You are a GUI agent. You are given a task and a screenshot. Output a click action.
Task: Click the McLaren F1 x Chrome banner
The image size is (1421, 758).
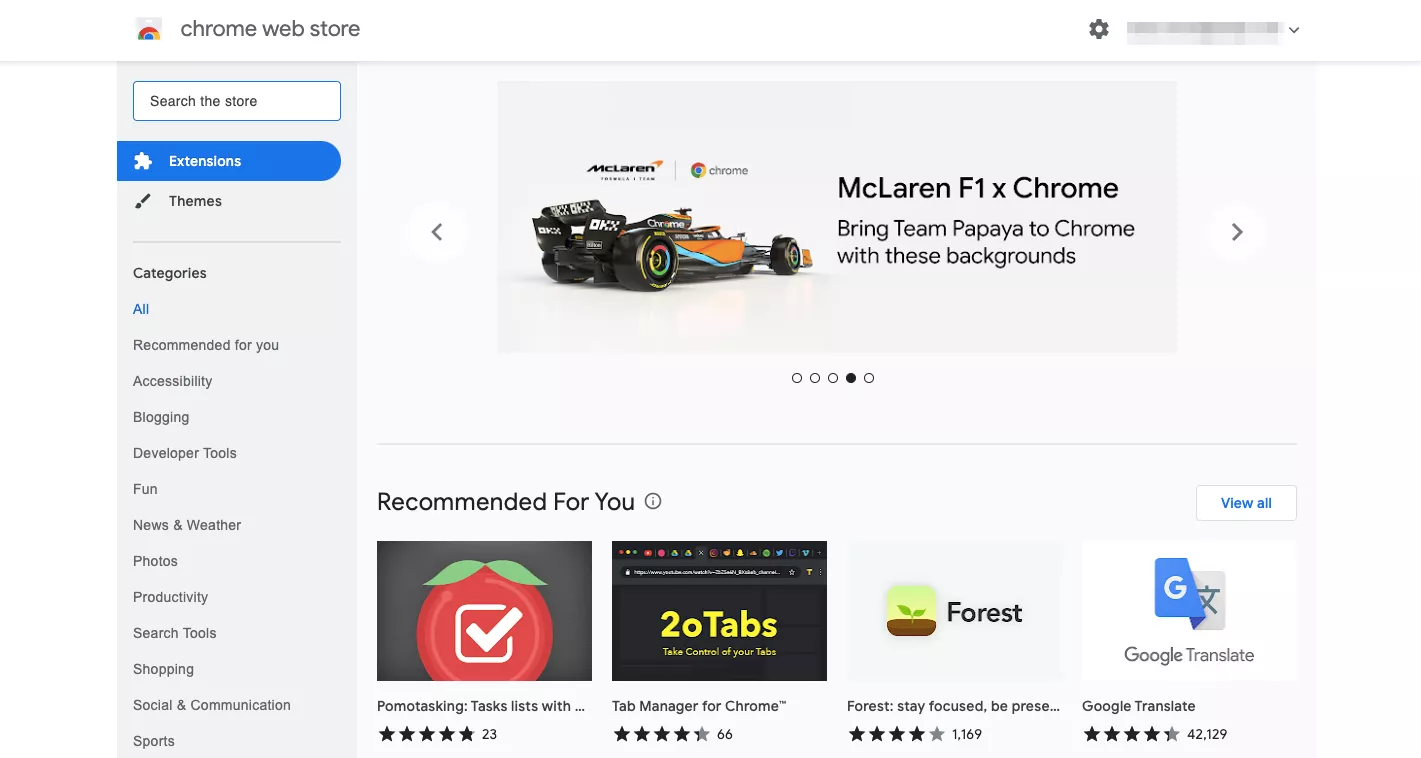837,217
